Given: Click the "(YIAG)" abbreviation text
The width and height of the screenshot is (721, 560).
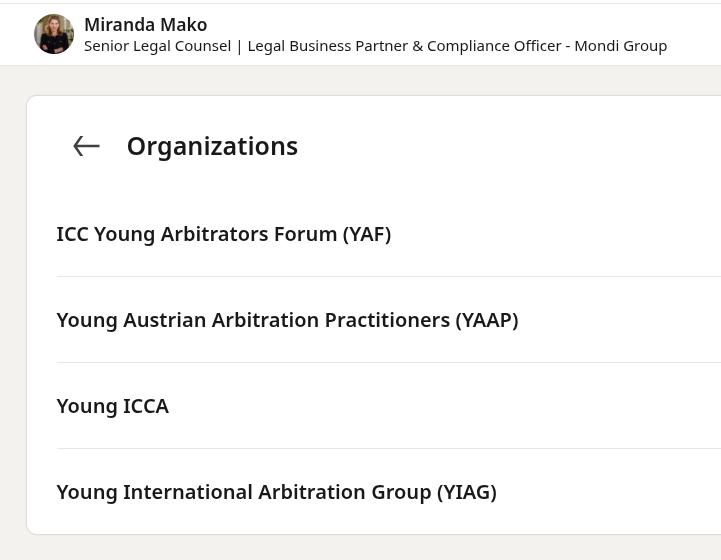Looking at the screenshot, I should 466,492.
